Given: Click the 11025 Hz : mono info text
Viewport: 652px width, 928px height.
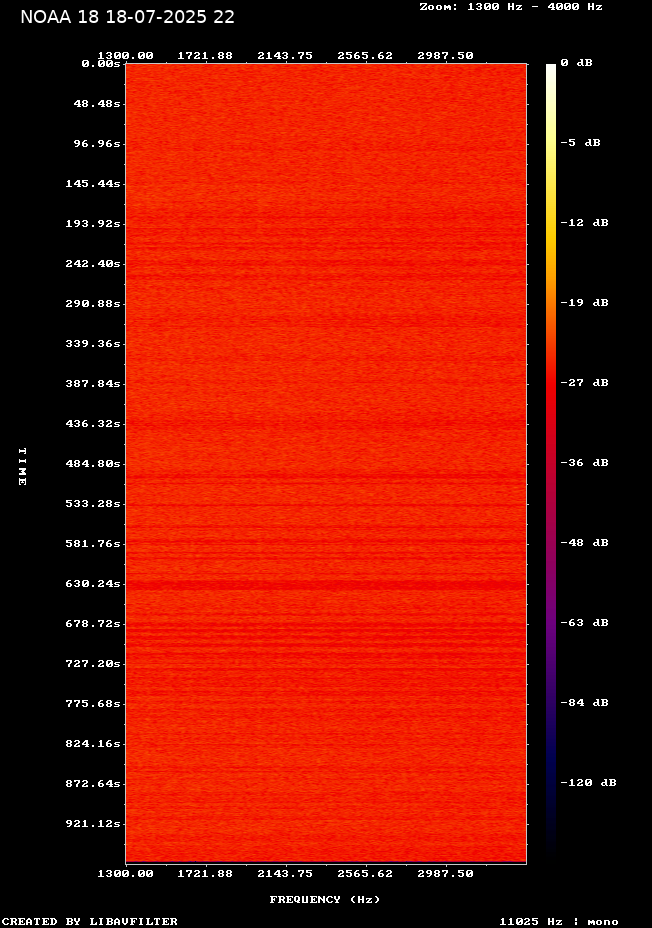Looking at the screenshot, I should pos(559,922).
